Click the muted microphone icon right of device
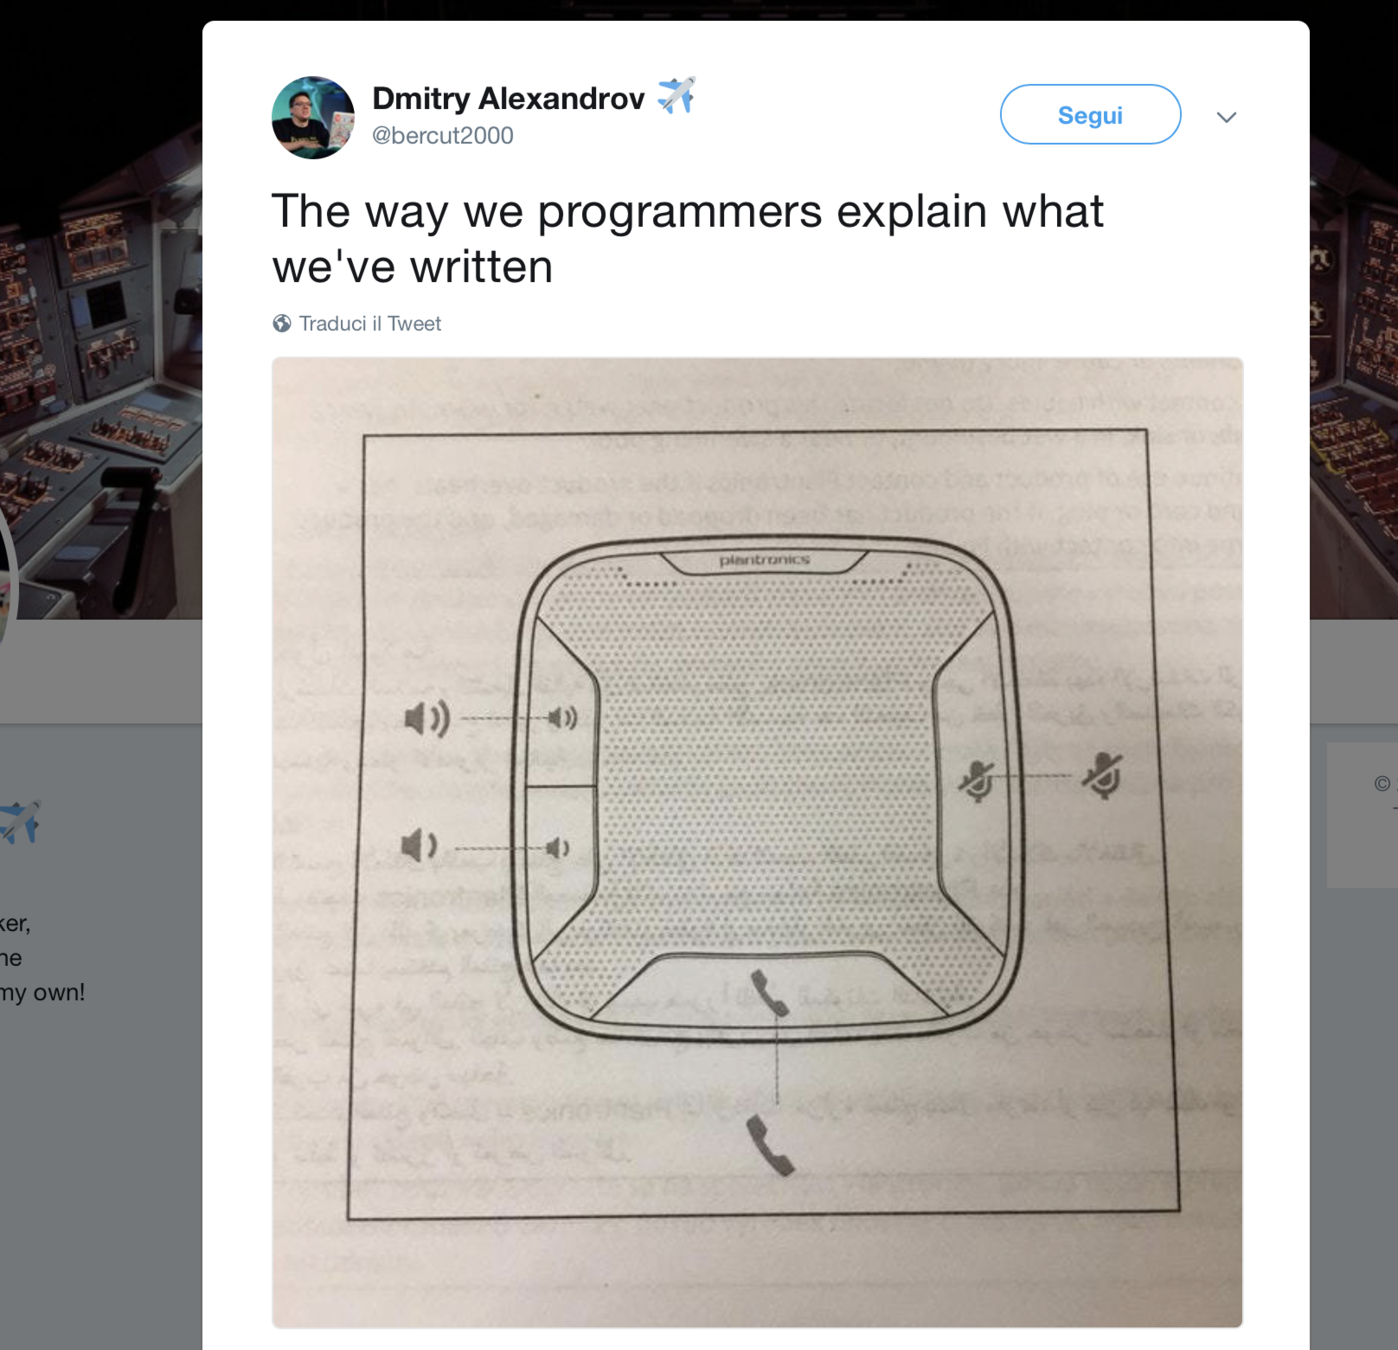 pos(1102,775)
